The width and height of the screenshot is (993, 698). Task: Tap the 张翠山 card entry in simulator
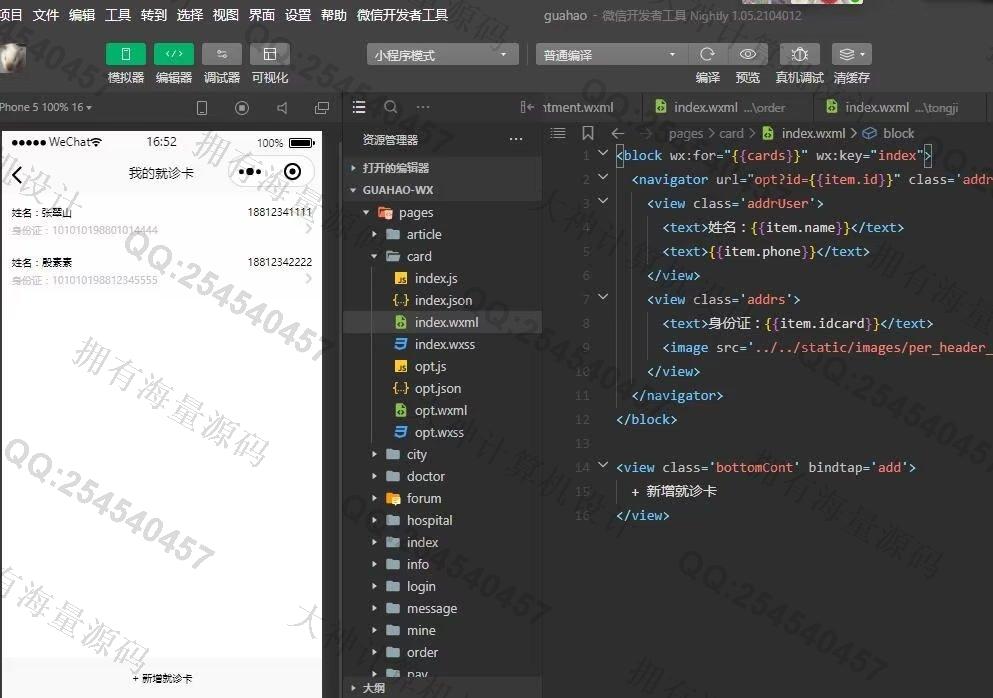[161, 220]
